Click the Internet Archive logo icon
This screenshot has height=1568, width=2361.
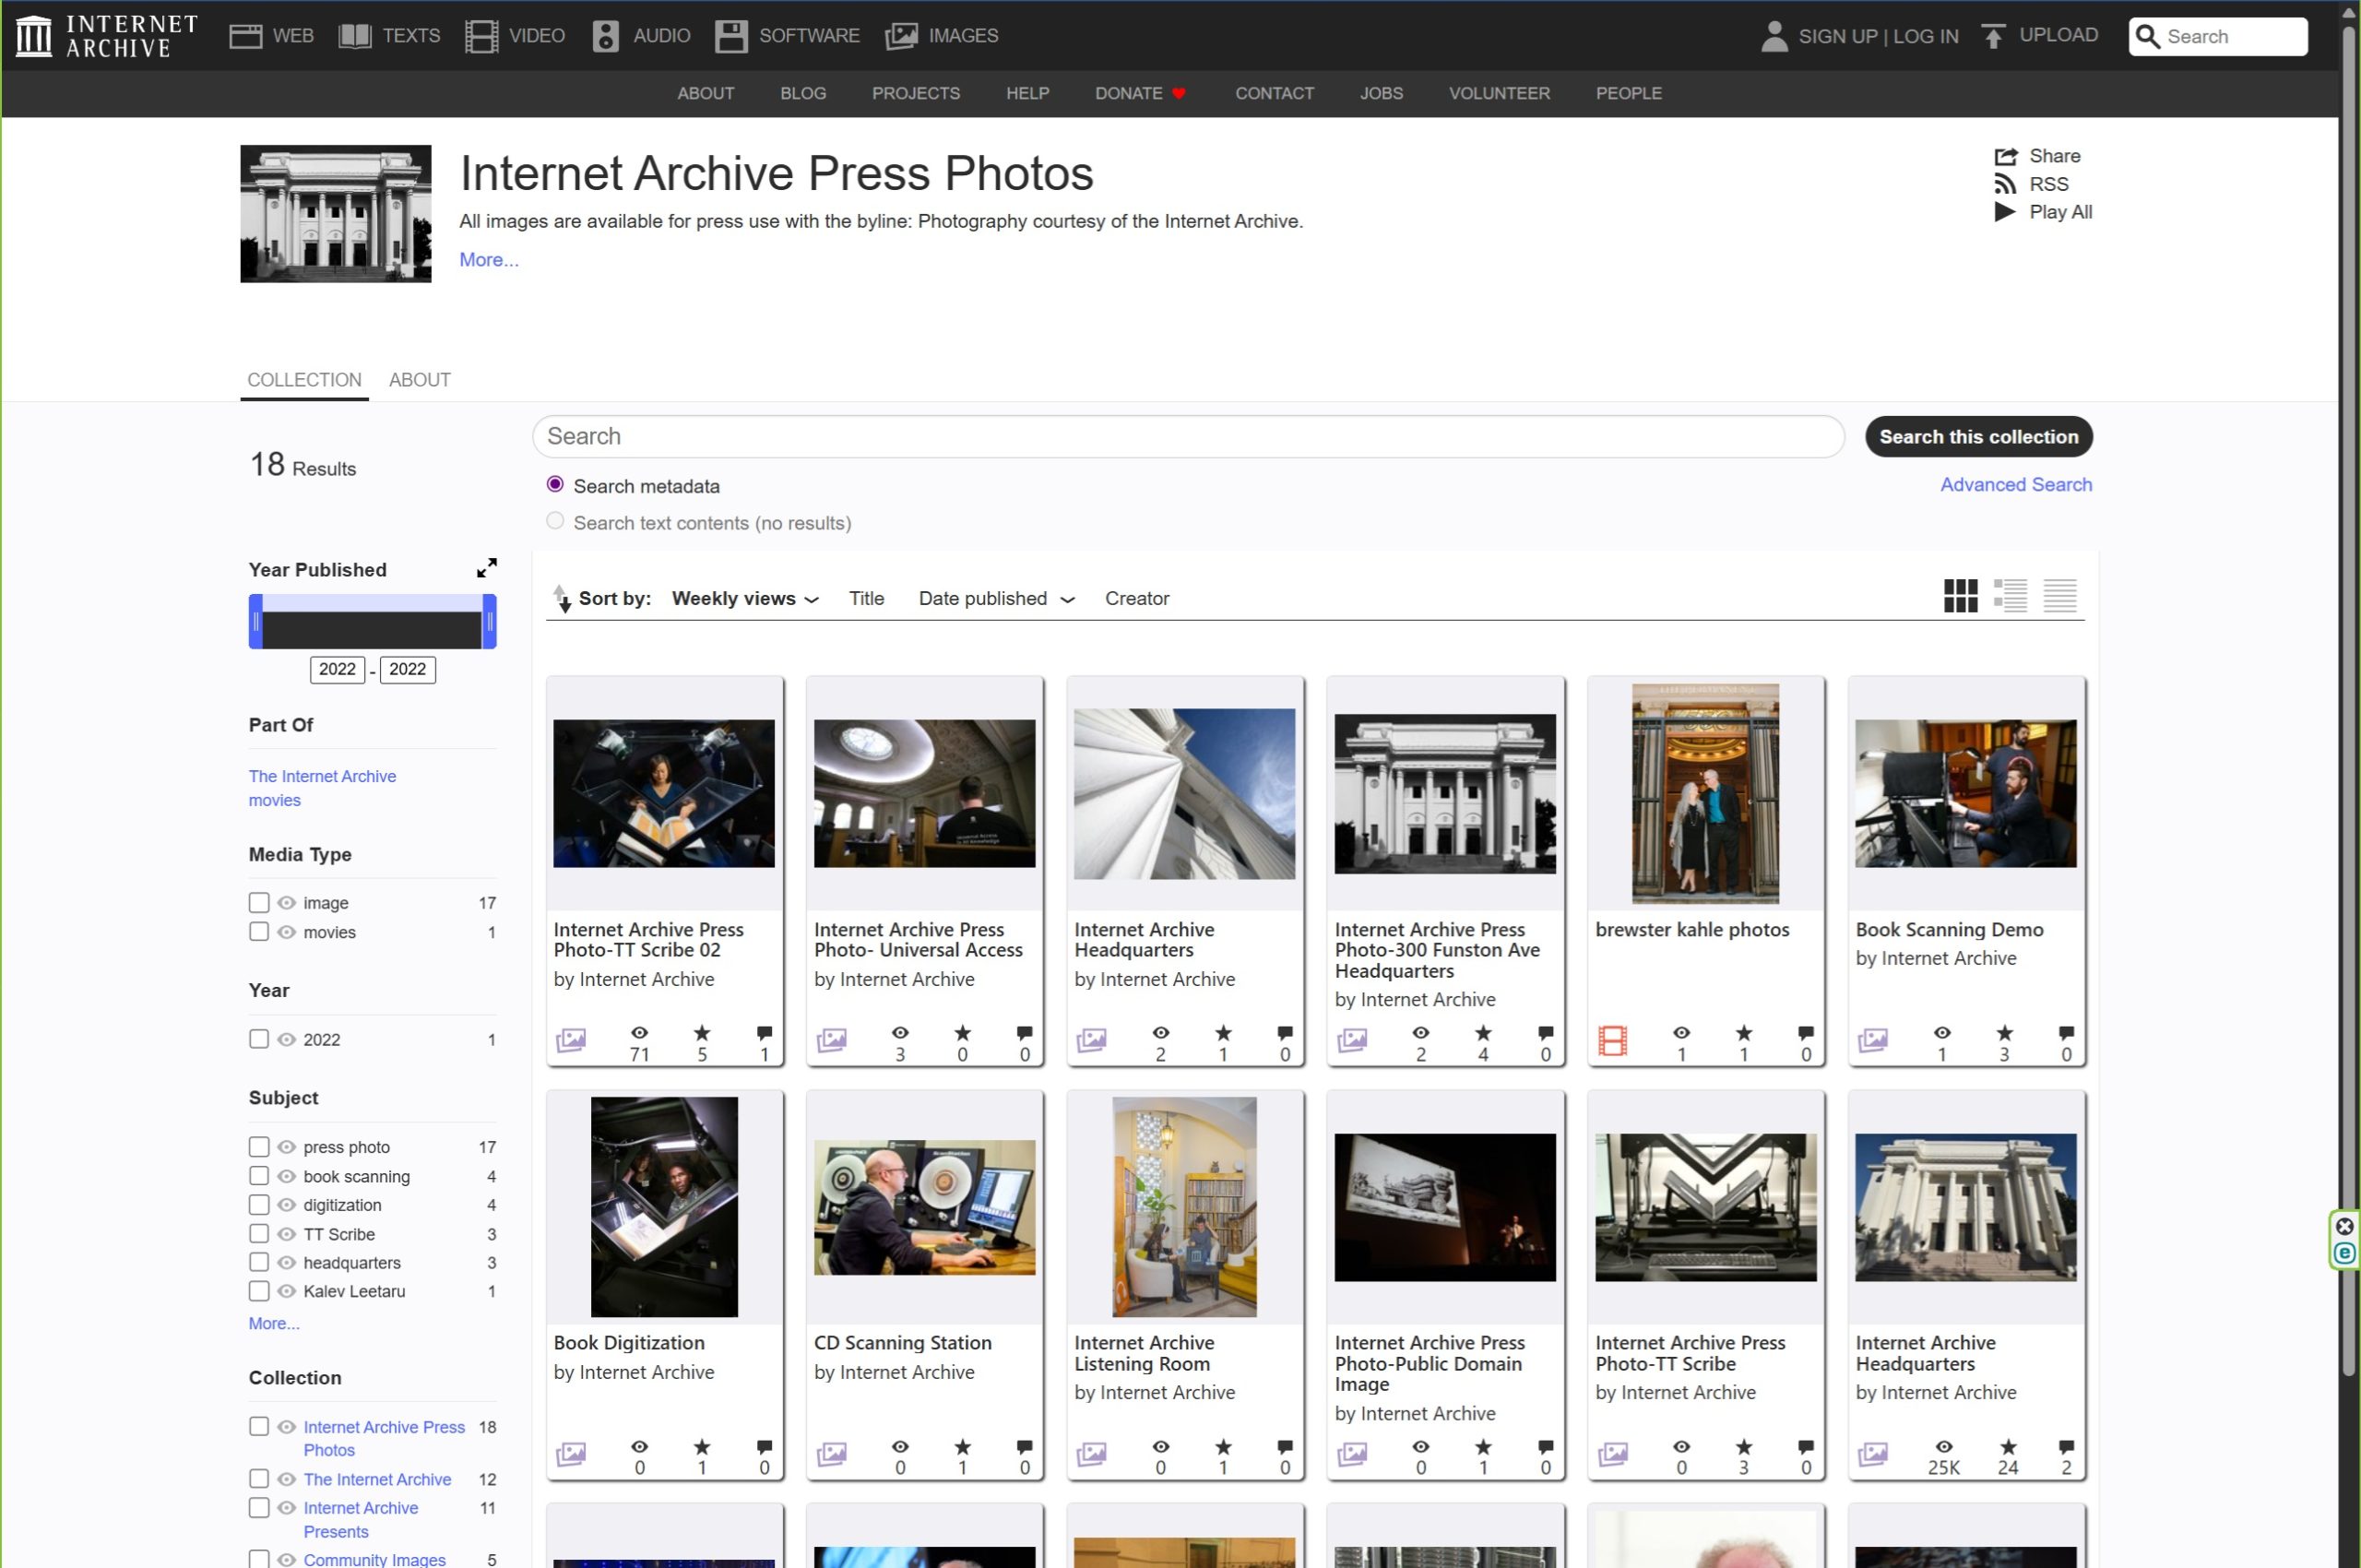pos(33,36)
